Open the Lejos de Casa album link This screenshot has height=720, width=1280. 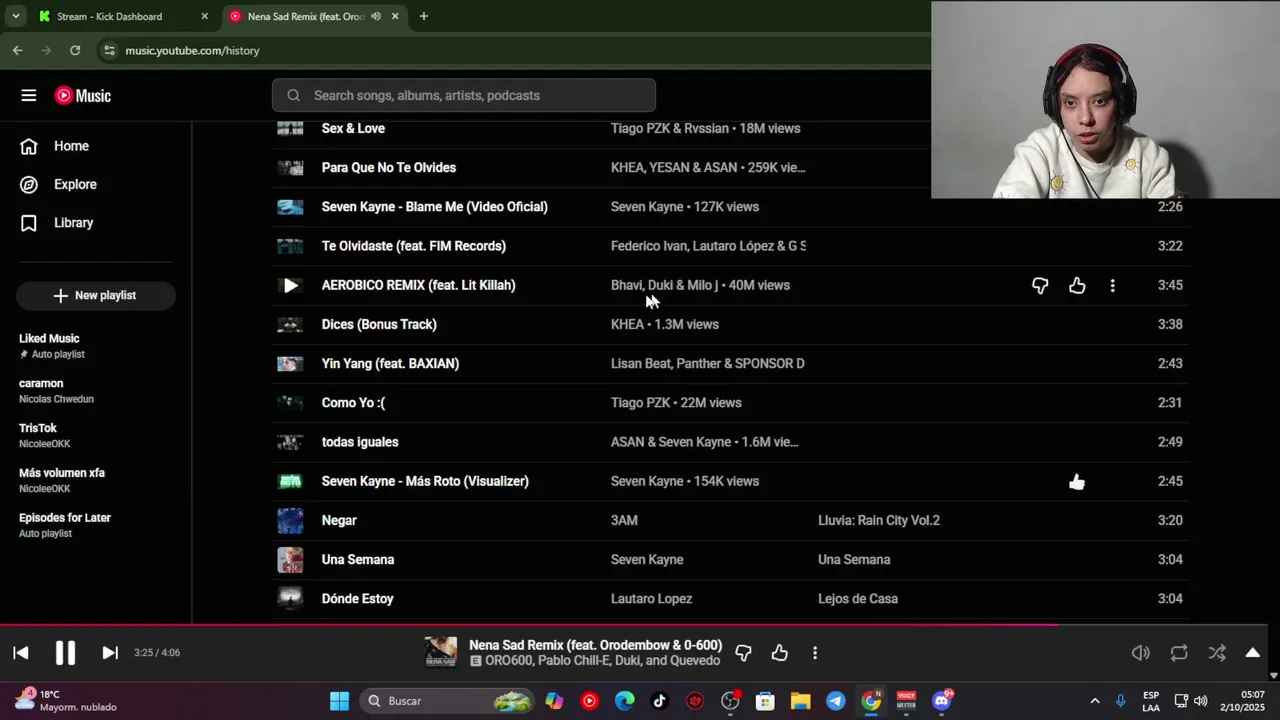pyautogui.click(x=858, y=599)
